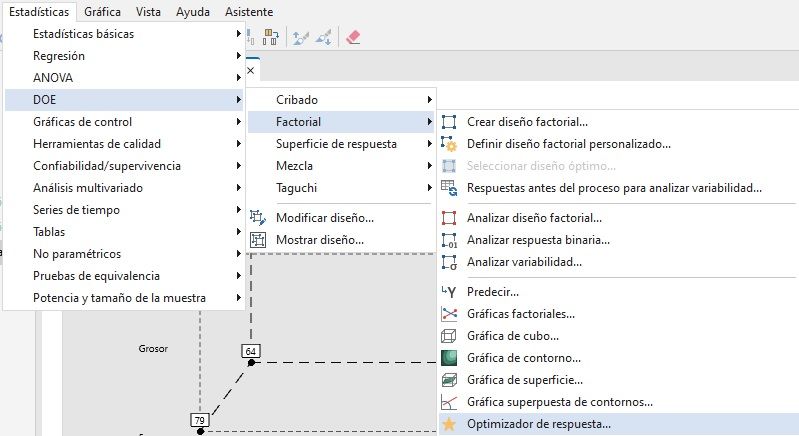Click Gráfica superpuesta de contornos icon
799x436 pixels.
tap(449, 402)
